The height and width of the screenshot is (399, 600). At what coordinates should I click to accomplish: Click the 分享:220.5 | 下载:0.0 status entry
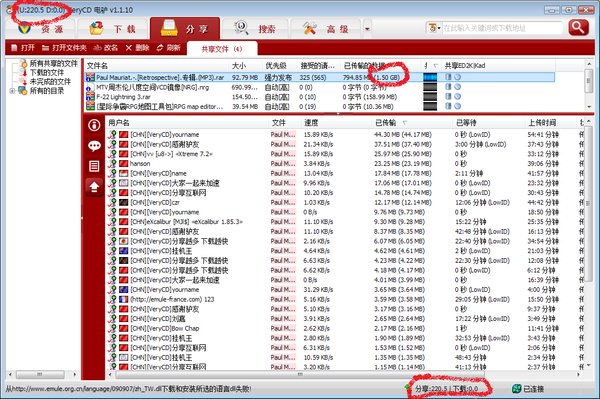pyautogui.click(x=446, y=389)
